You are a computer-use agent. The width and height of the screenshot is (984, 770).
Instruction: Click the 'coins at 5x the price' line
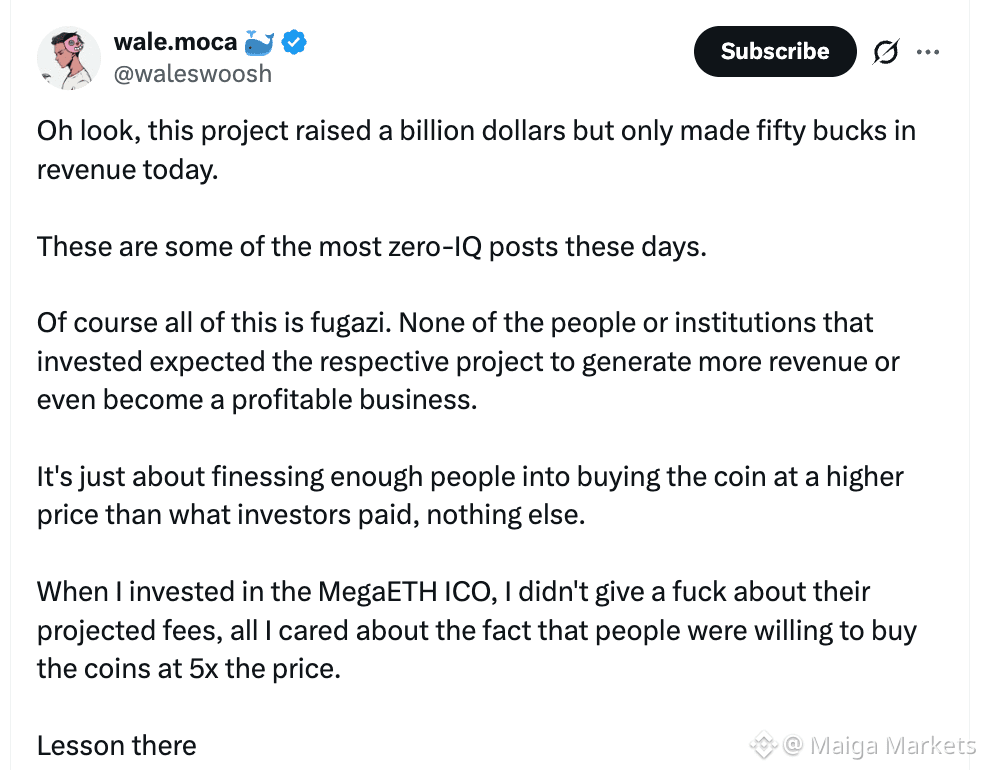click(x=188, y=669)
